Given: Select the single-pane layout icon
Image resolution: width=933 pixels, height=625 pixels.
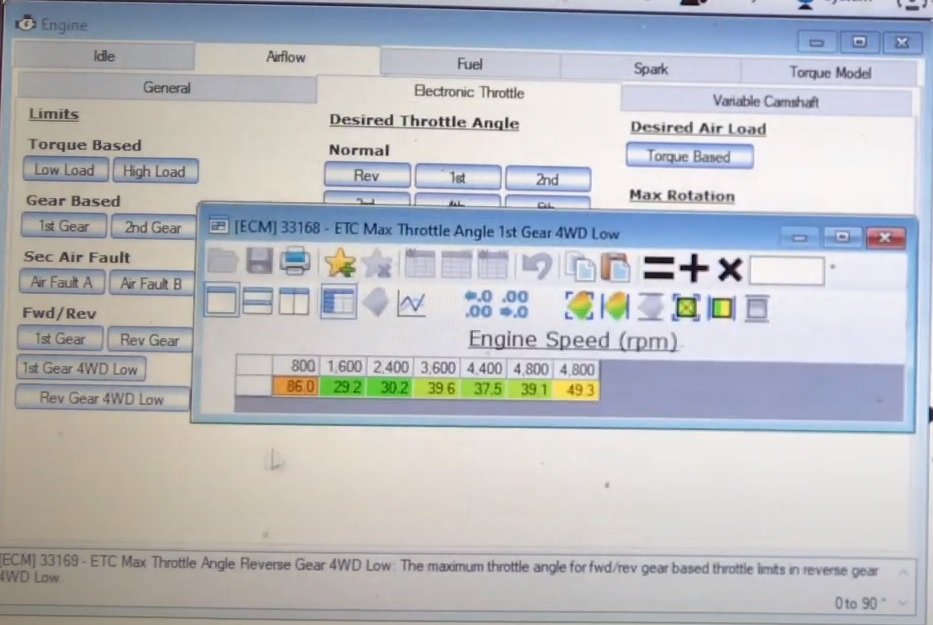Looking at the screenshot, I should point(221,299).
